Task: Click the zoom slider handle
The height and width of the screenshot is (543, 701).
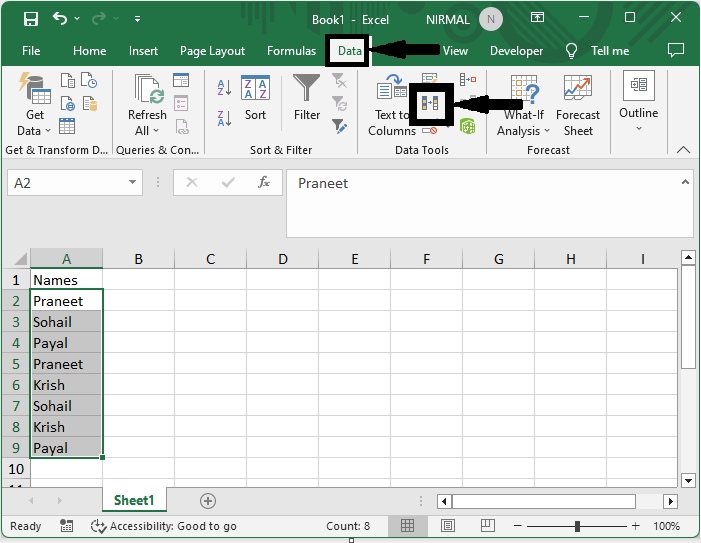Action: tap(577, 526)
